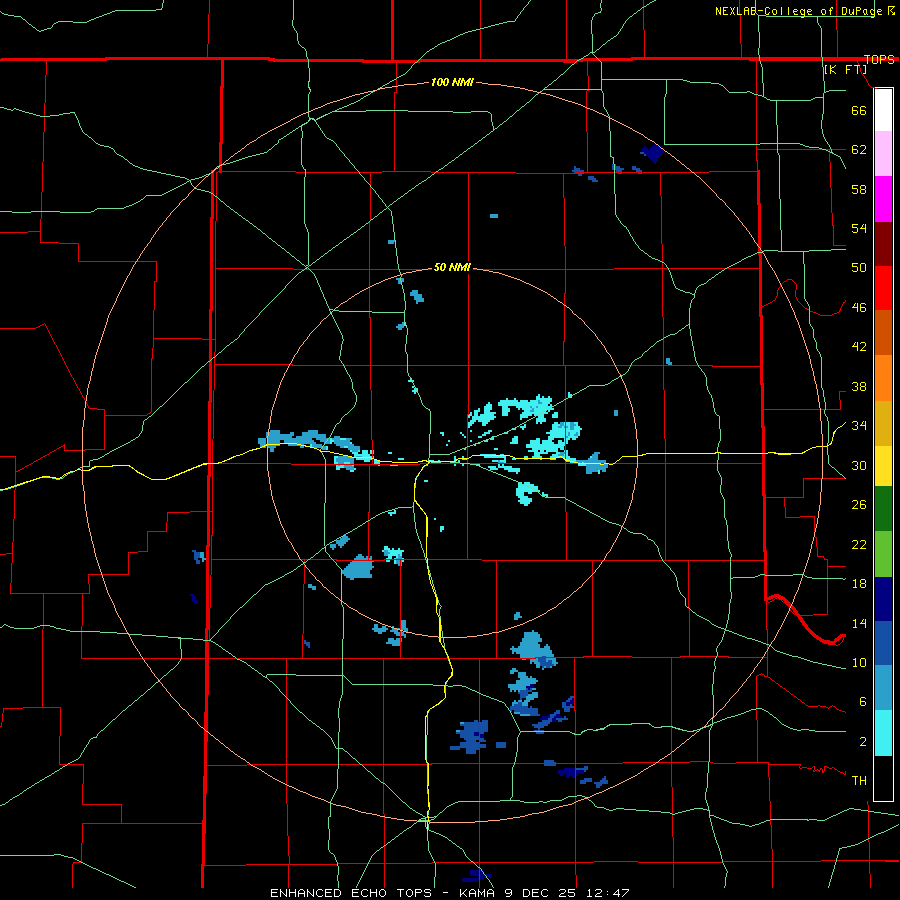
Task: Click the TH legend label
Action: point(859,780)
